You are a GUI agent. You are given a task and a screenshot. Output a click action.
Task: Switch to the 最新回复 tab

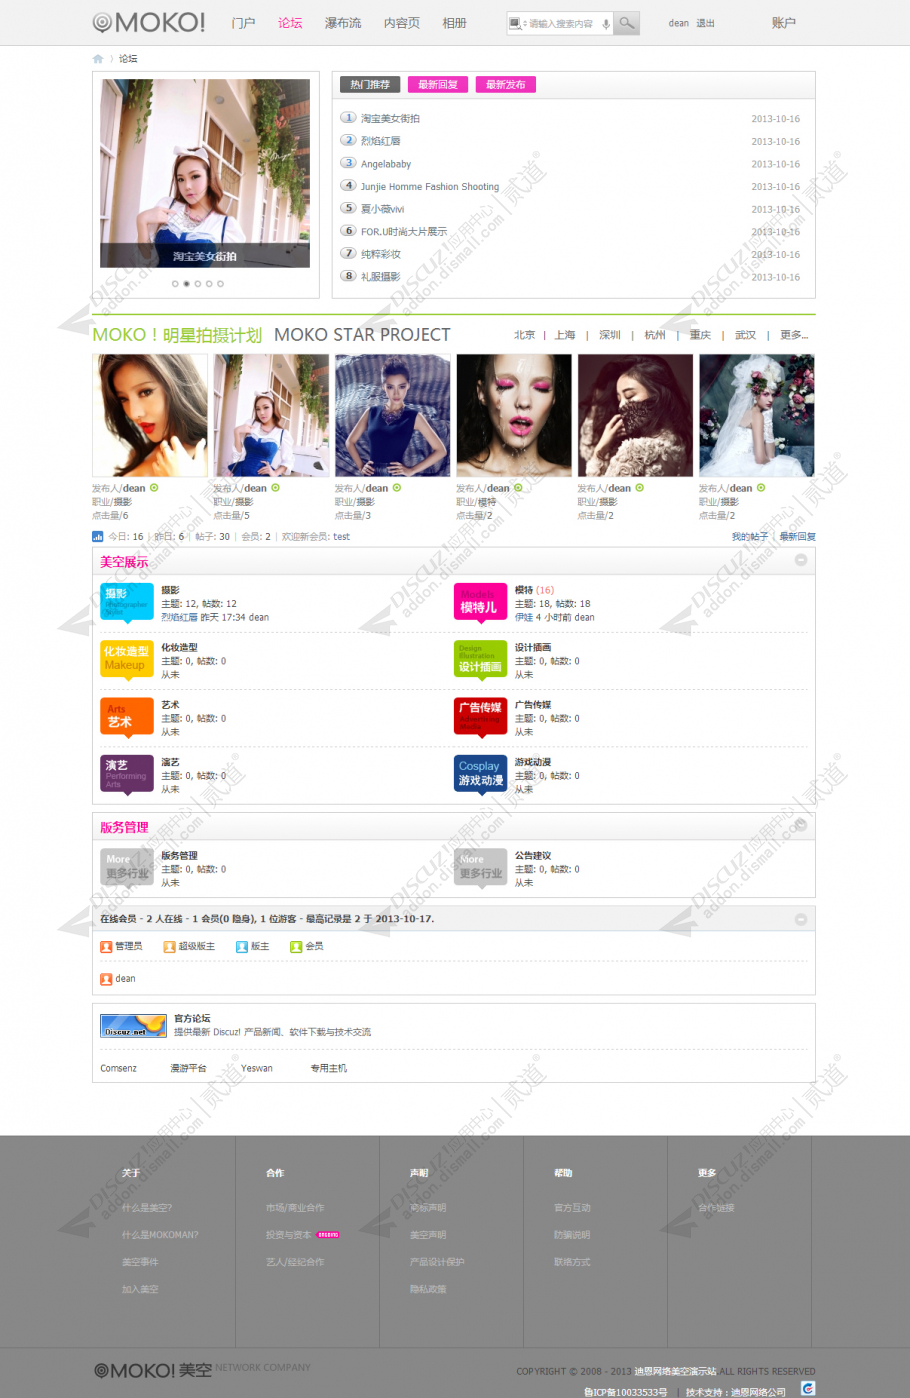click(438, 85)
